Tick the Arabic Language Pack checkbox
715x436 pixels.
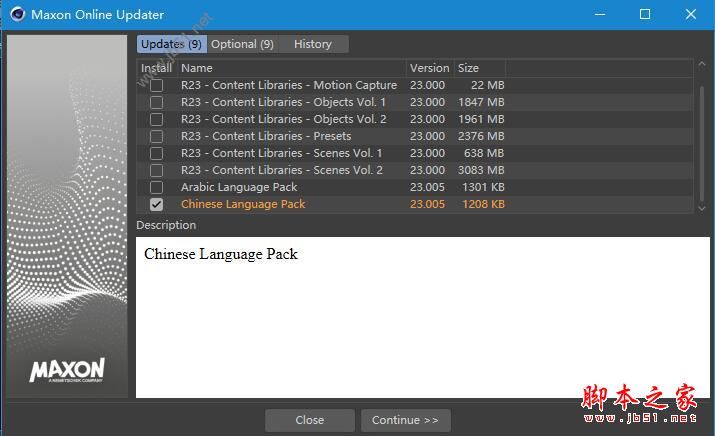click(156, 188)
